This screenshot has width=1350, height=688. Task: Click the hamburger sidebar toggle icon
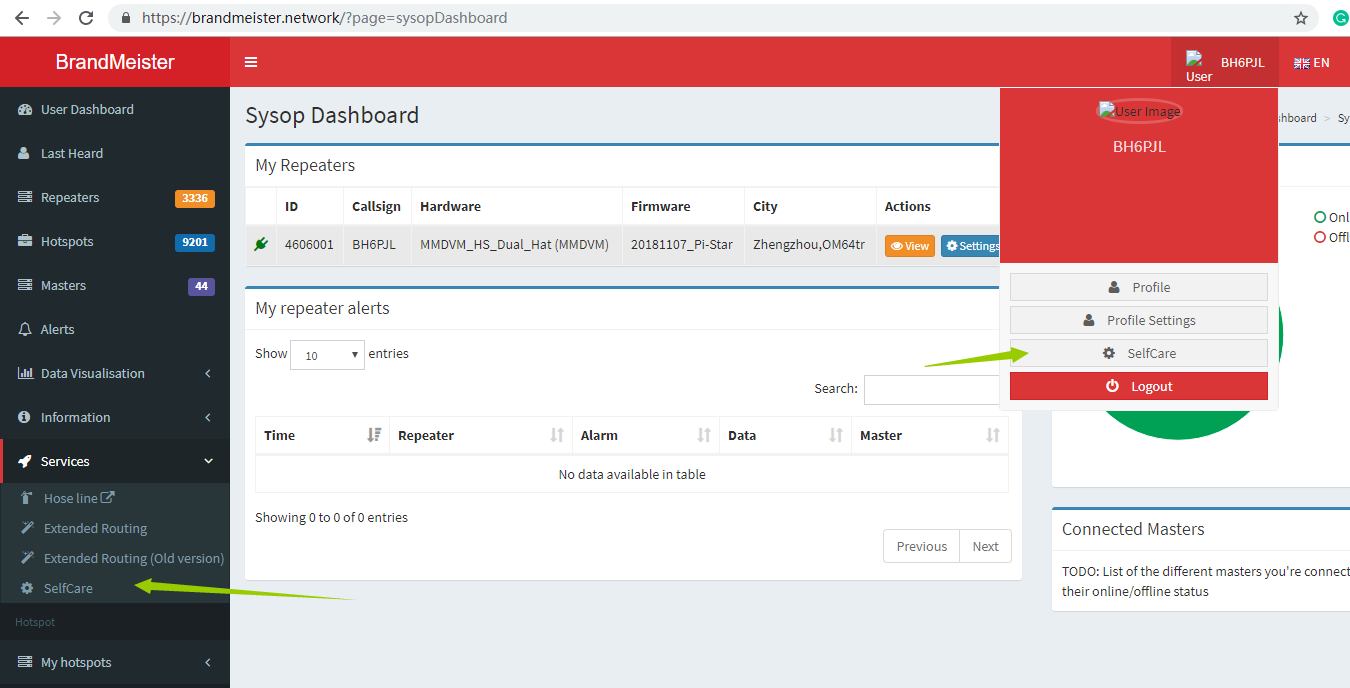pos(251,62)
